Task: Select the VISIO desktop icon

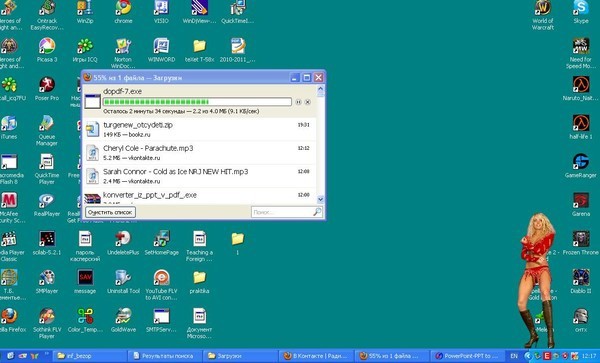Action: tap(161, 12)
